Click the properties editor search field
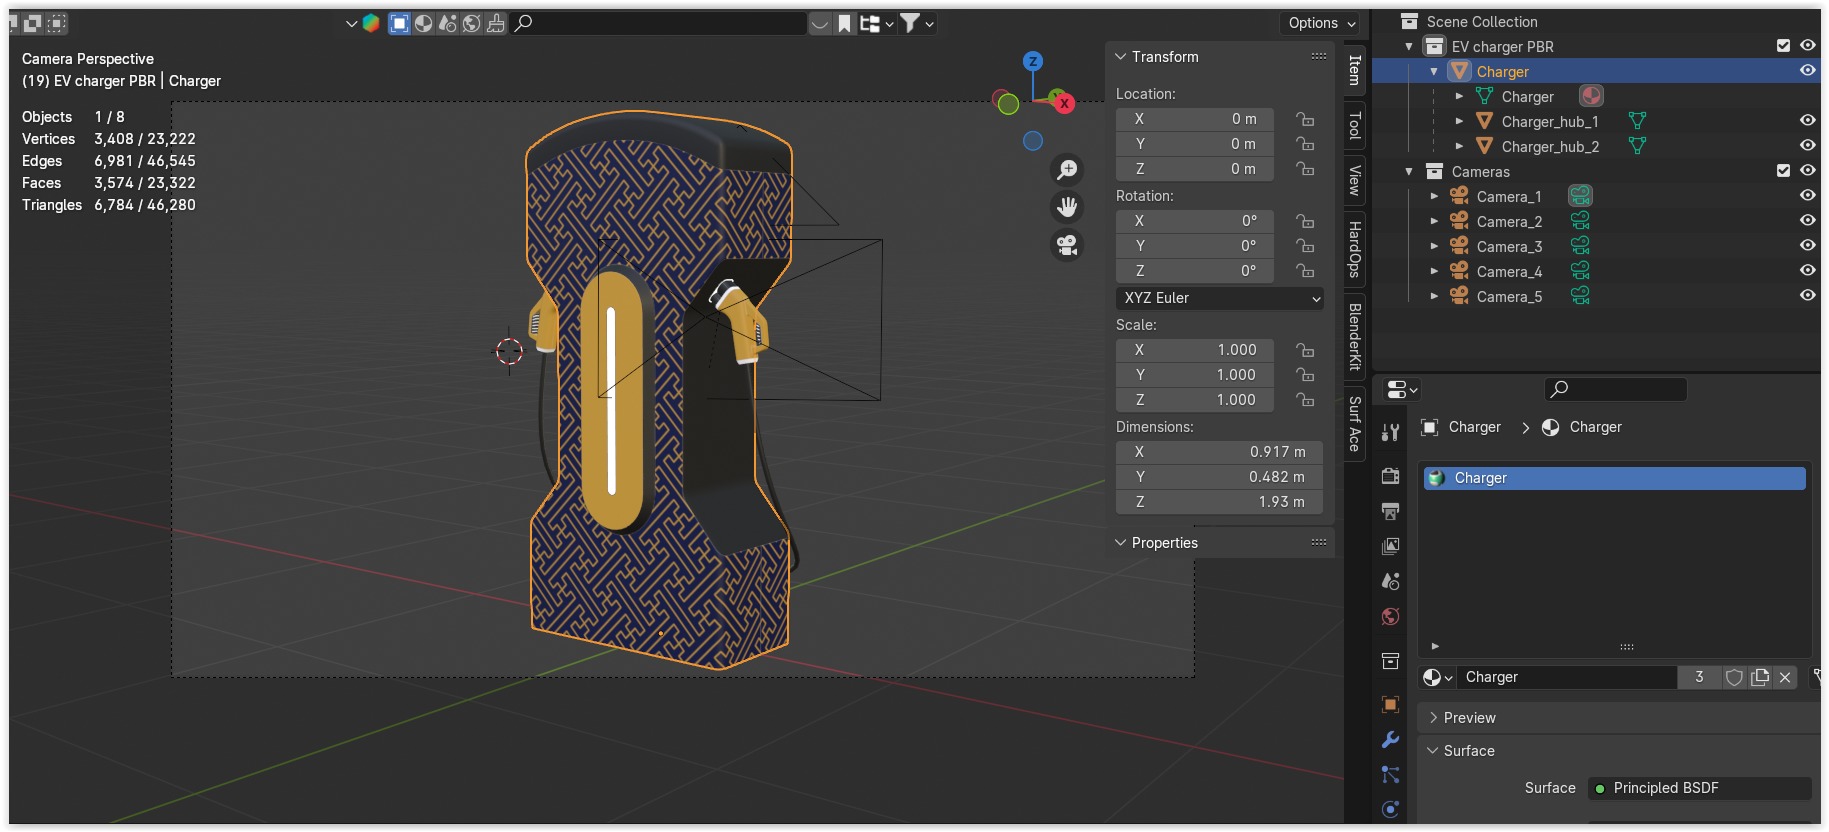The width and height of the screenshot is (1829, 832). coord(1616,389)
